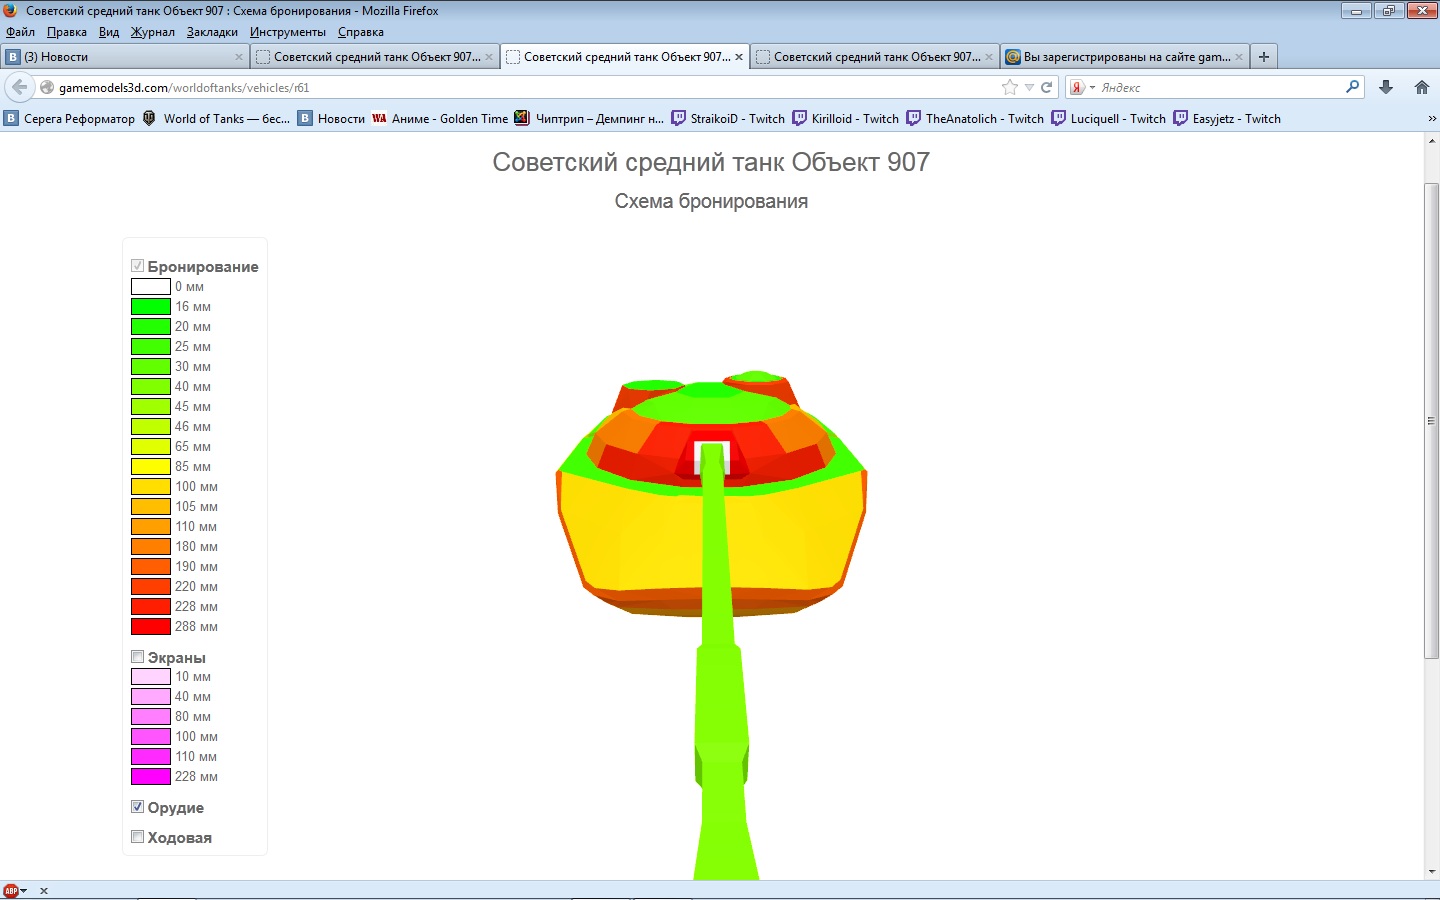Screen dimensions: 1440x900
Task: Uncheck the Орудие checkbox
Action: 138,807
